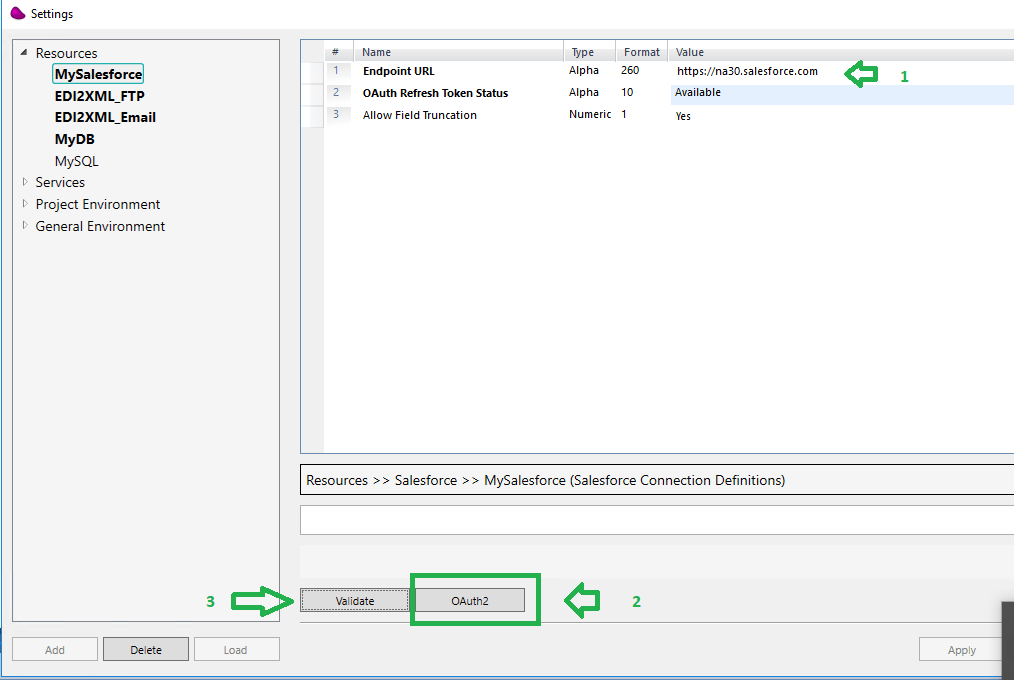Click the Delete button
This screenshot has width=1014, height=680.
tap(146, 650)
